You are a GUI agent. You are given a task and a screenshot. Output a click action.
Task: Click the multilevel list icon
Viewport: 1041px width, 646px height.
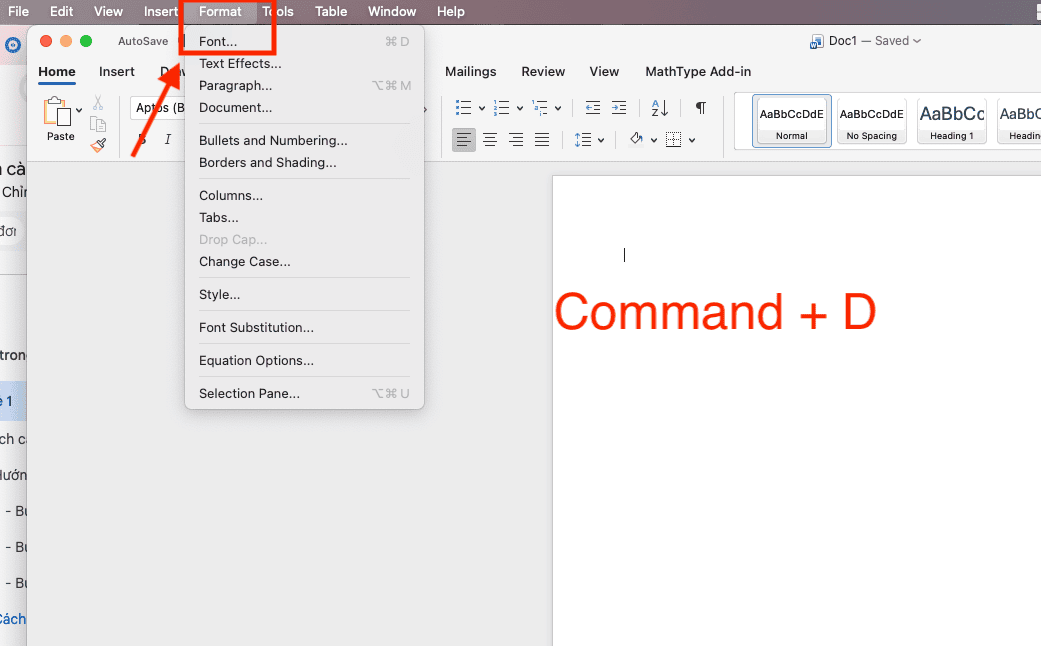coord(540,108)
